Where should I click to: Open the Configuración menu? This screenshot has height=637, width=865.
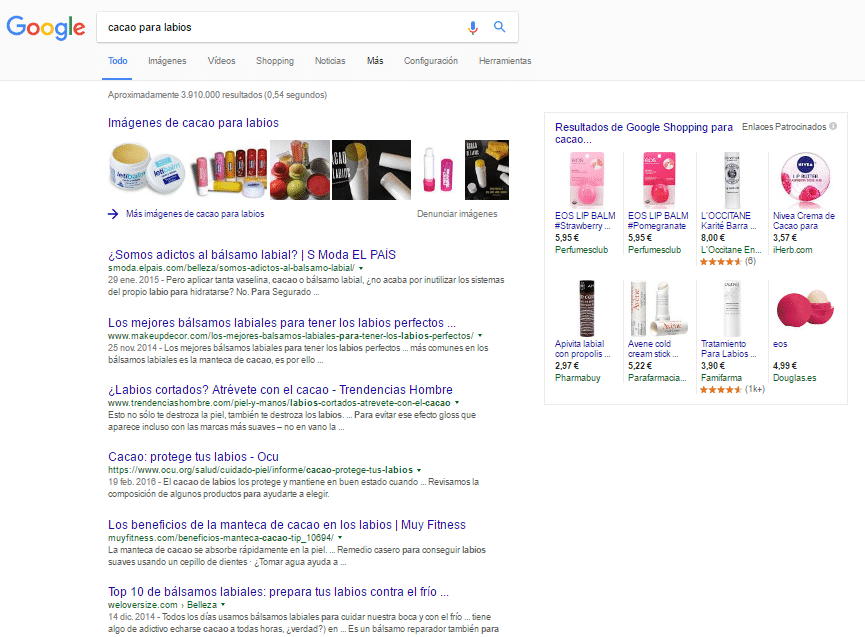(431, 61)
